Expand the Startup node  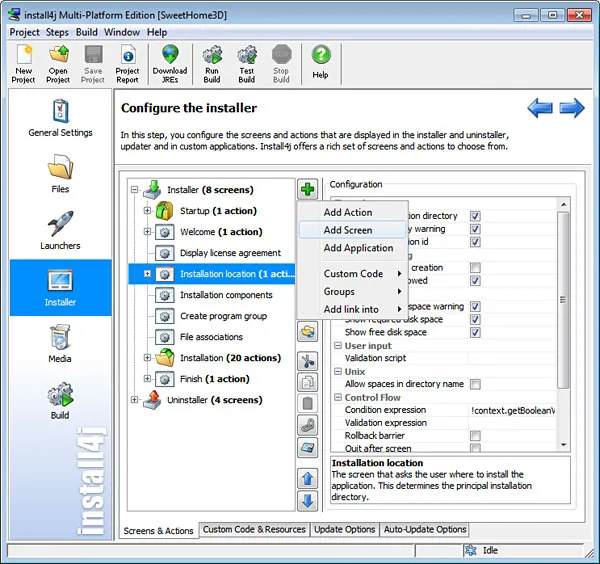(x=147, y=210)
